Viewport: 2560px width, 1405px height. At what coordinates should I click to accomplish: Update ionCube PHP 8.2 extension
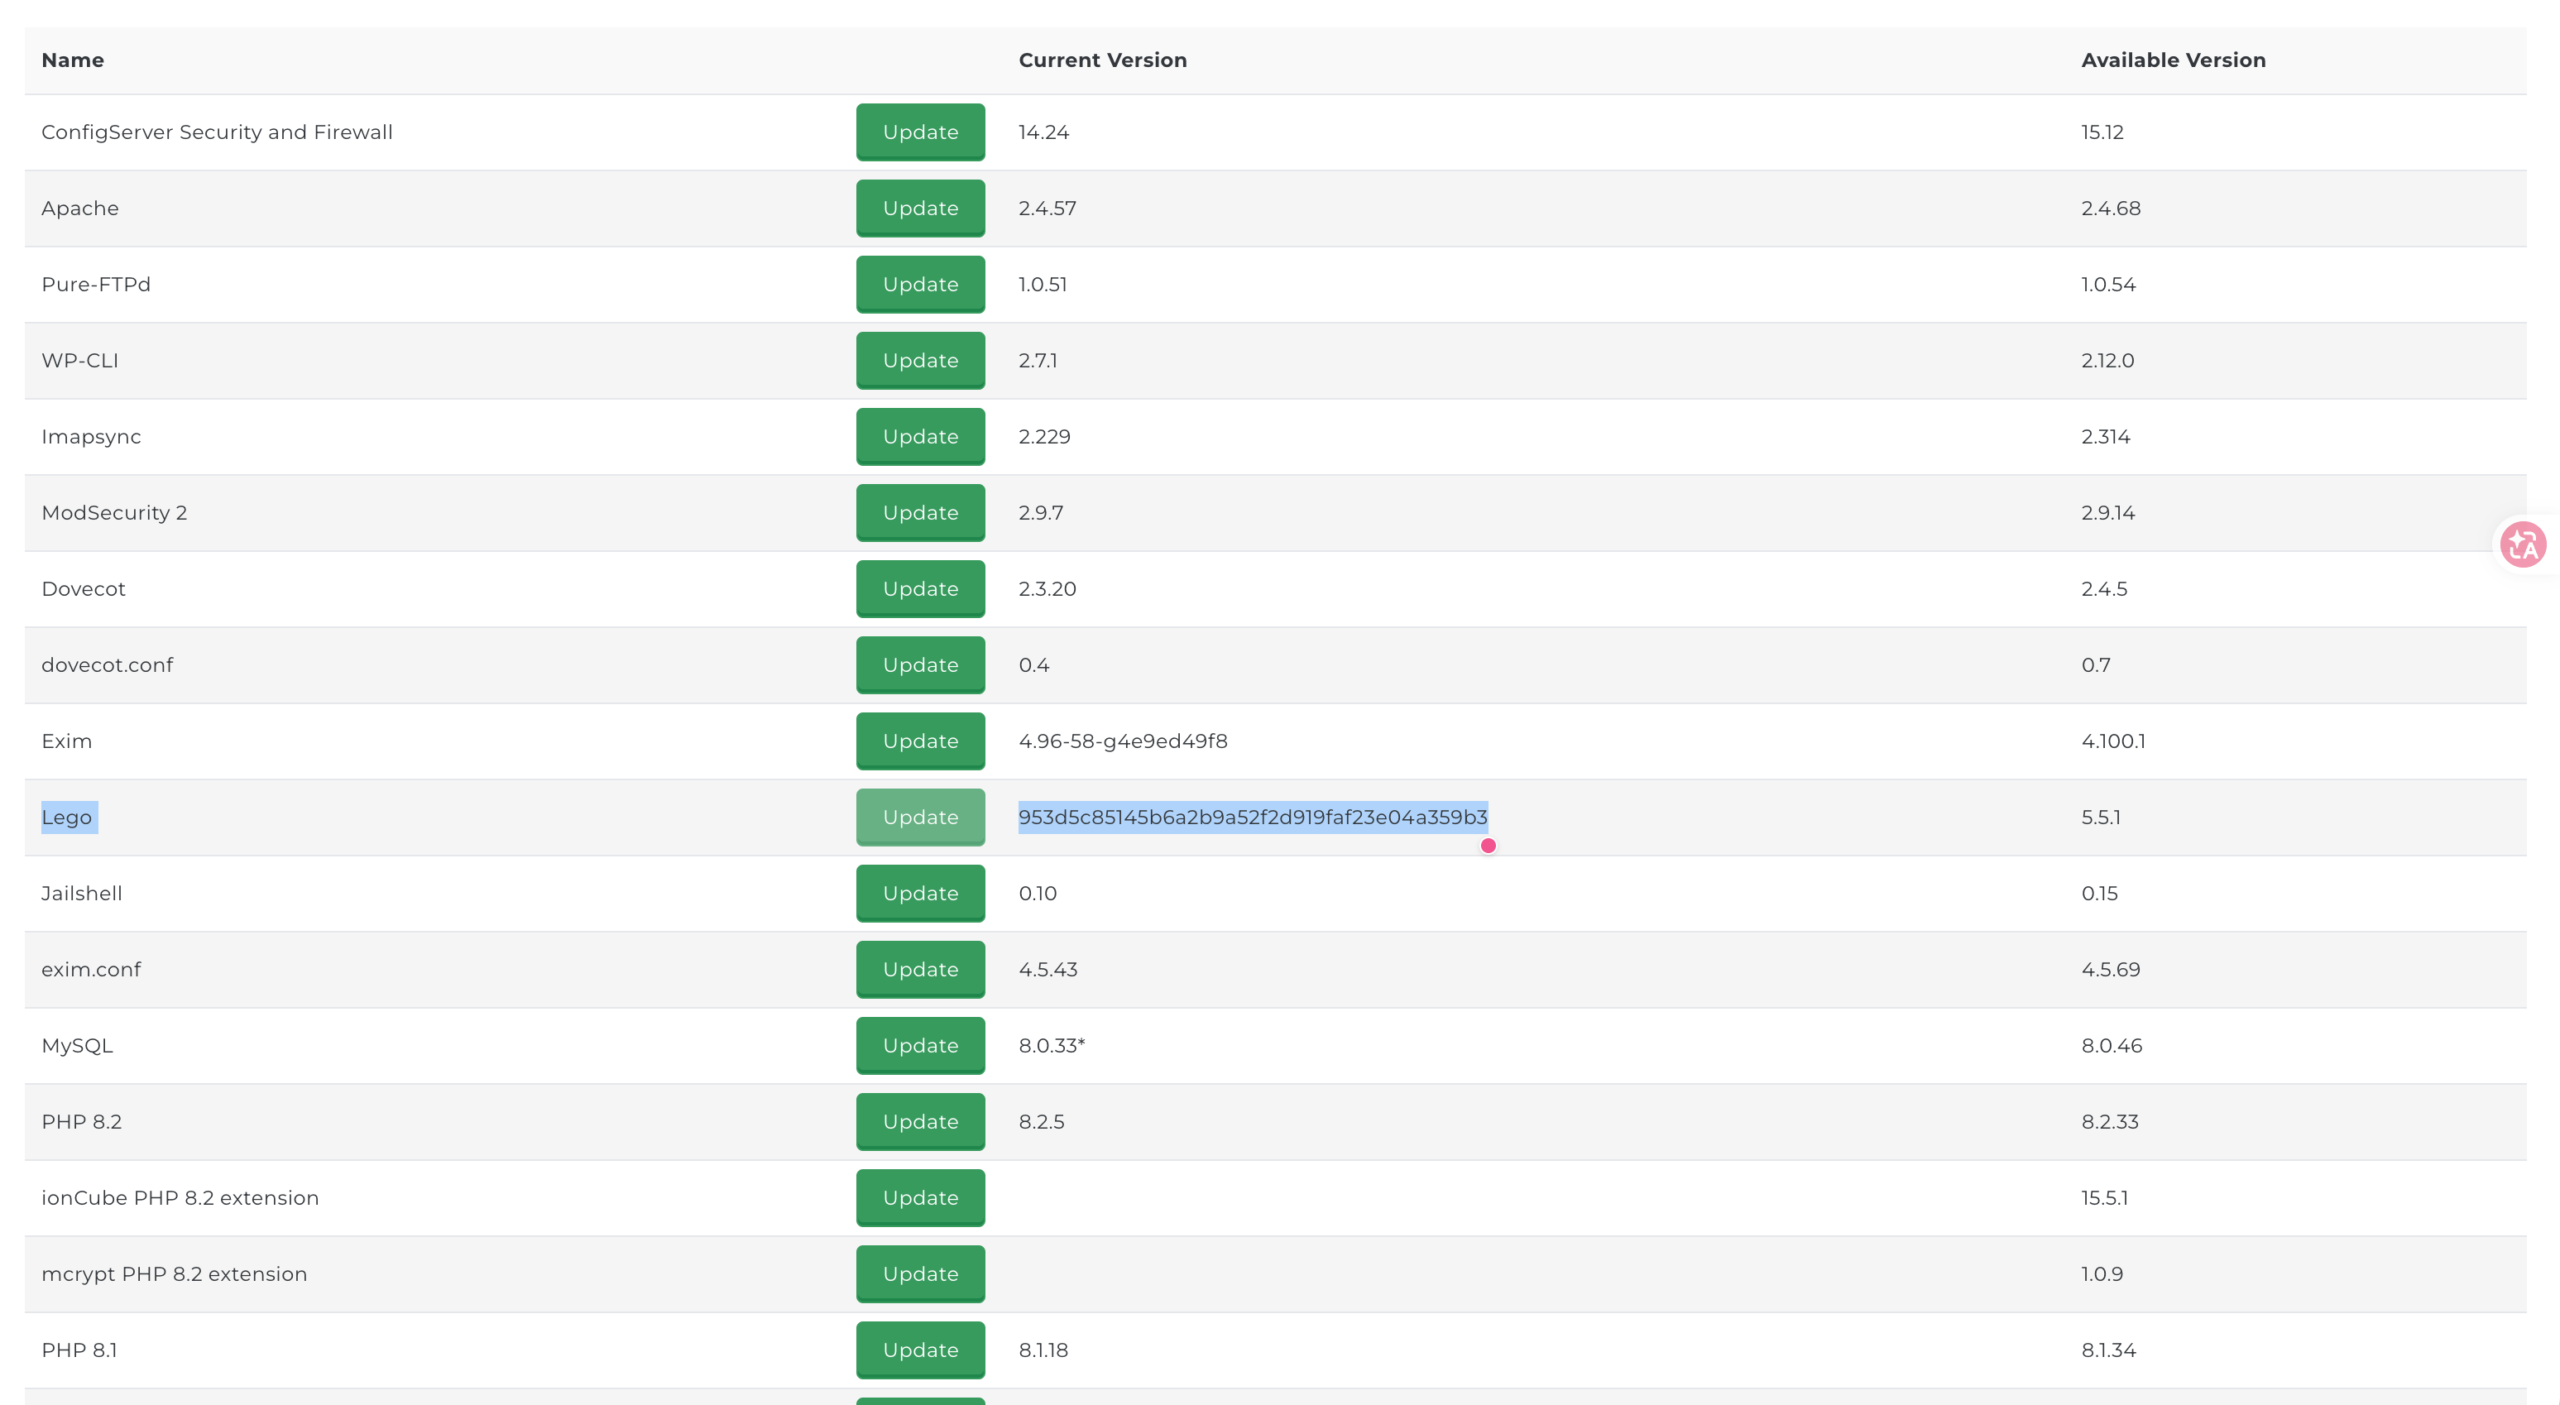(x=920, y=1197)
